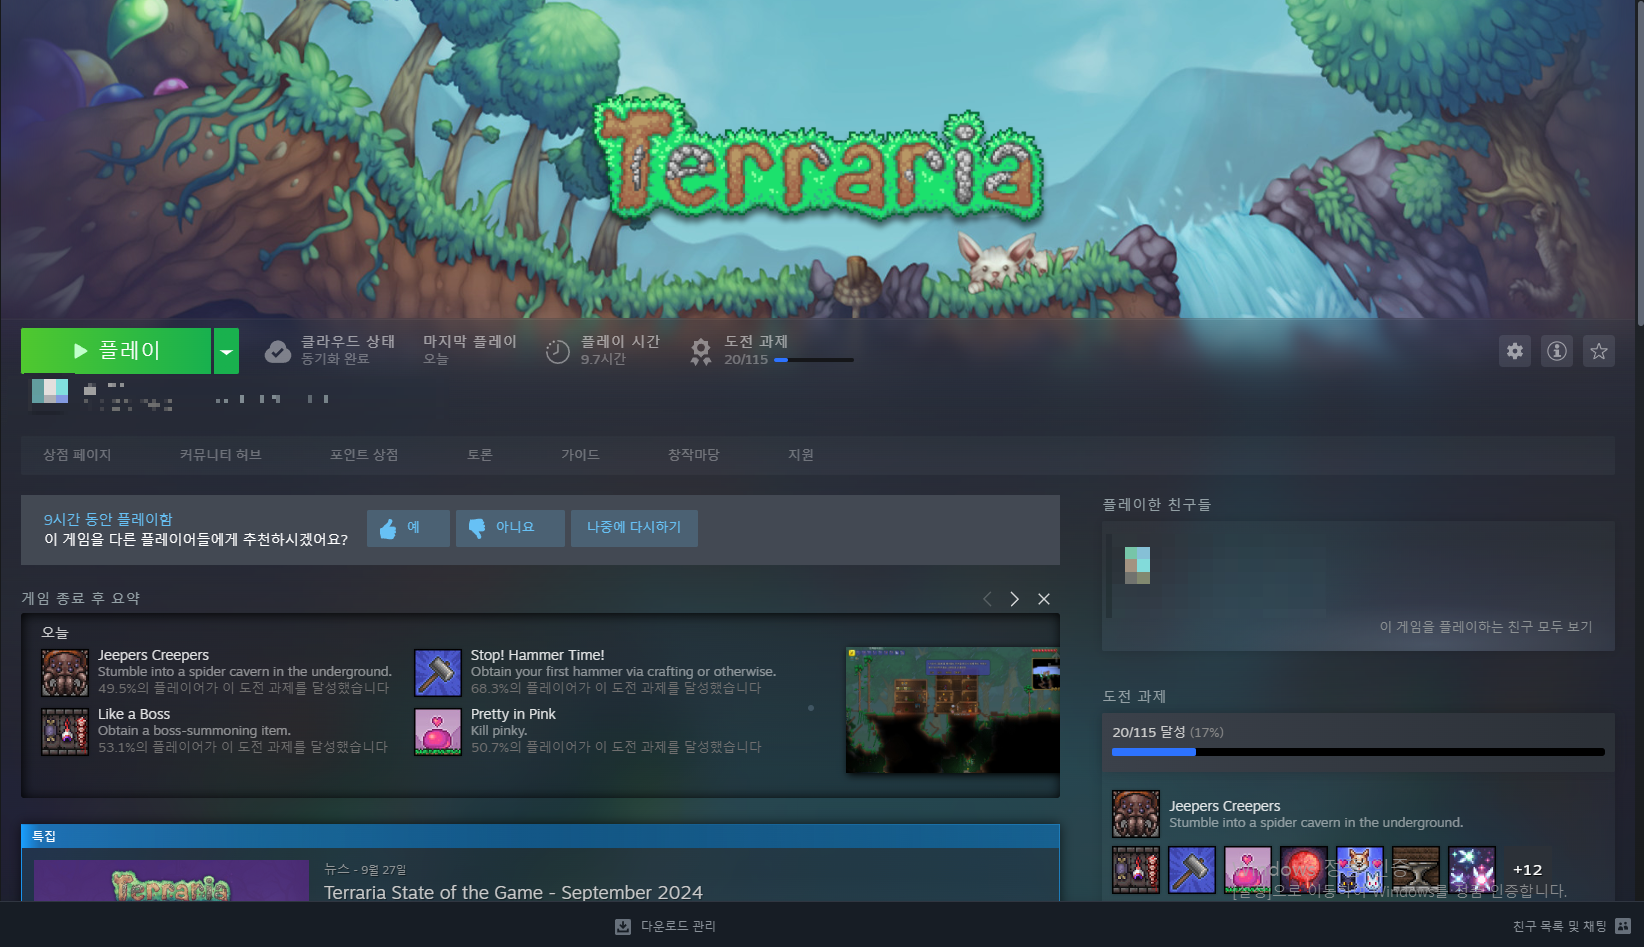Click the header achievements progress bar
The width and height of the screenshot is (1644, 947).
click(x=814, y=360)
